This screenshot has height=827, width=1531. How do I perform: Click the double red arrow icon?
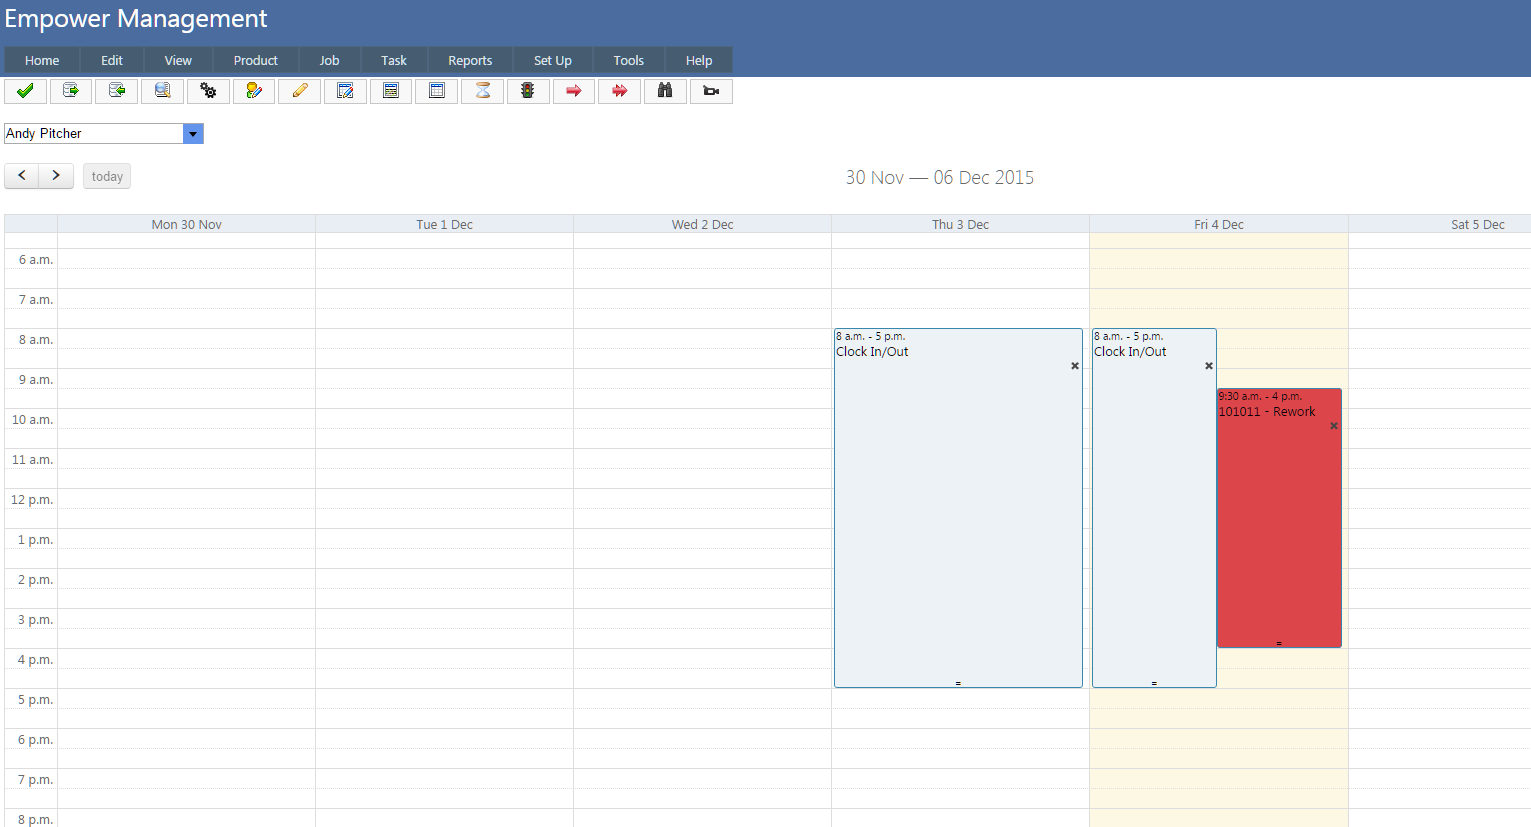point(620,91)
